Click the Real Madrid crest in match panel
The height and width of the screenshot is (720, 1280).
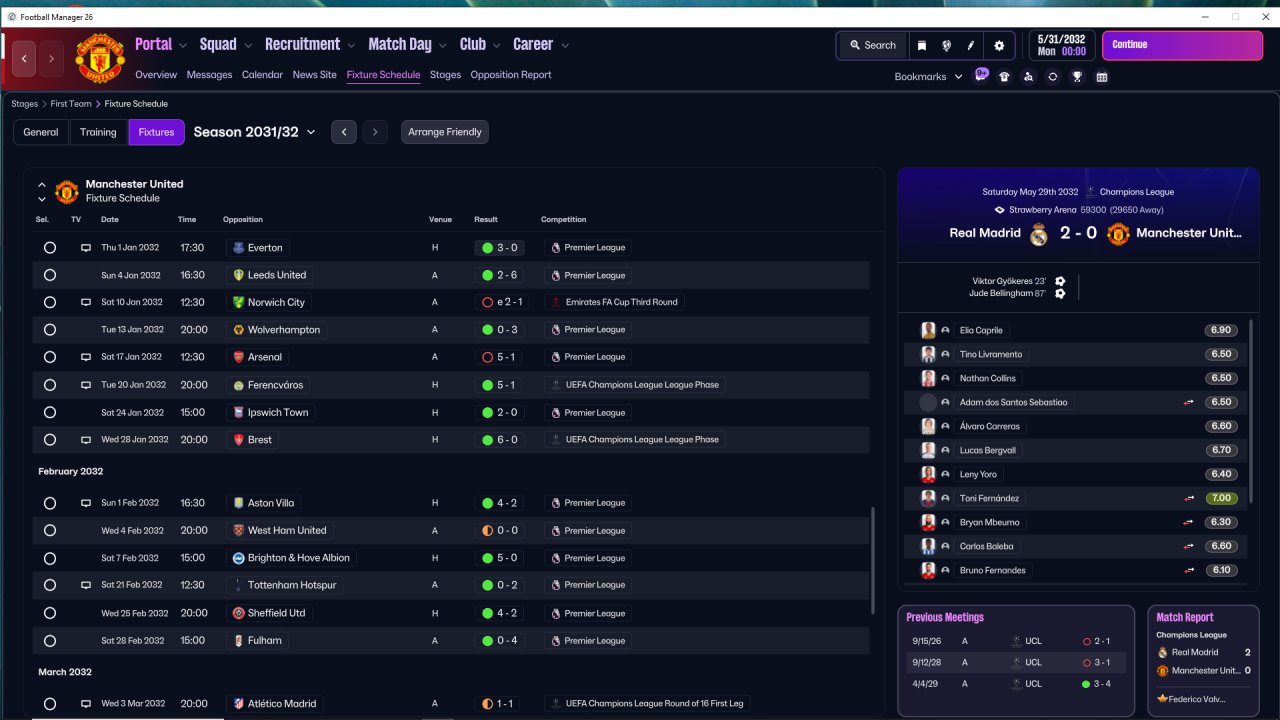1039,233
